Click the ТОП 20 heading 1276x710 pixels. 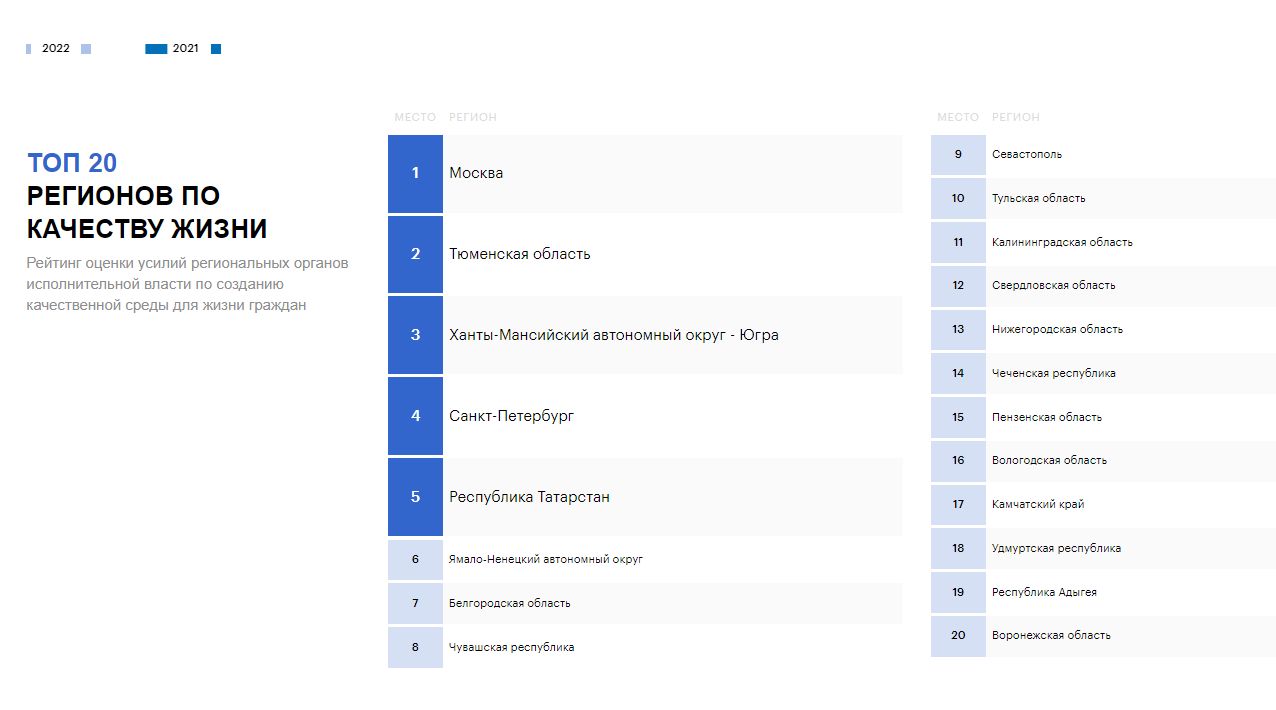pos(72,163)
